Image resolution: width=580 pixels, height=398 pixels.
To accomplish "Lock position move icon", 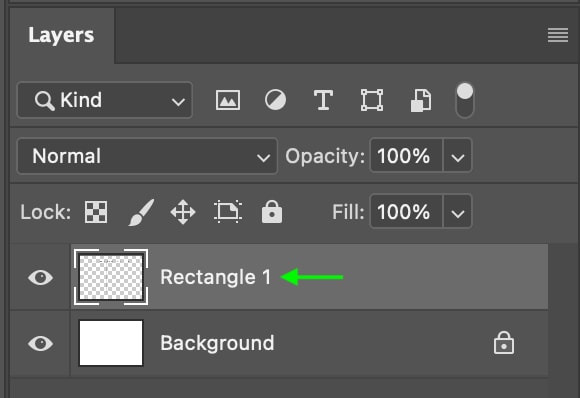I will click(x=183, y=212).
